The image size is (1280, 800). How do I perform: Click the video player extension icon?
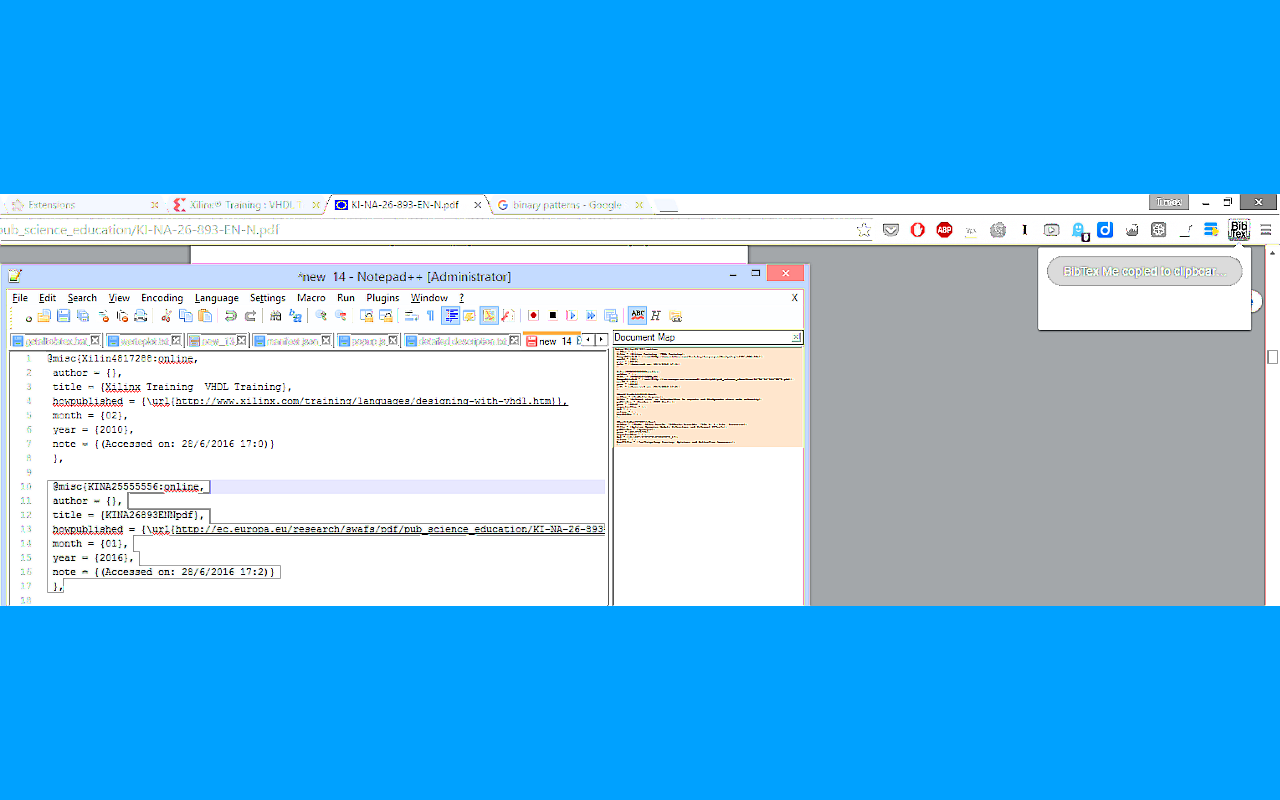pyautogui.click(x=1051, y=230)
